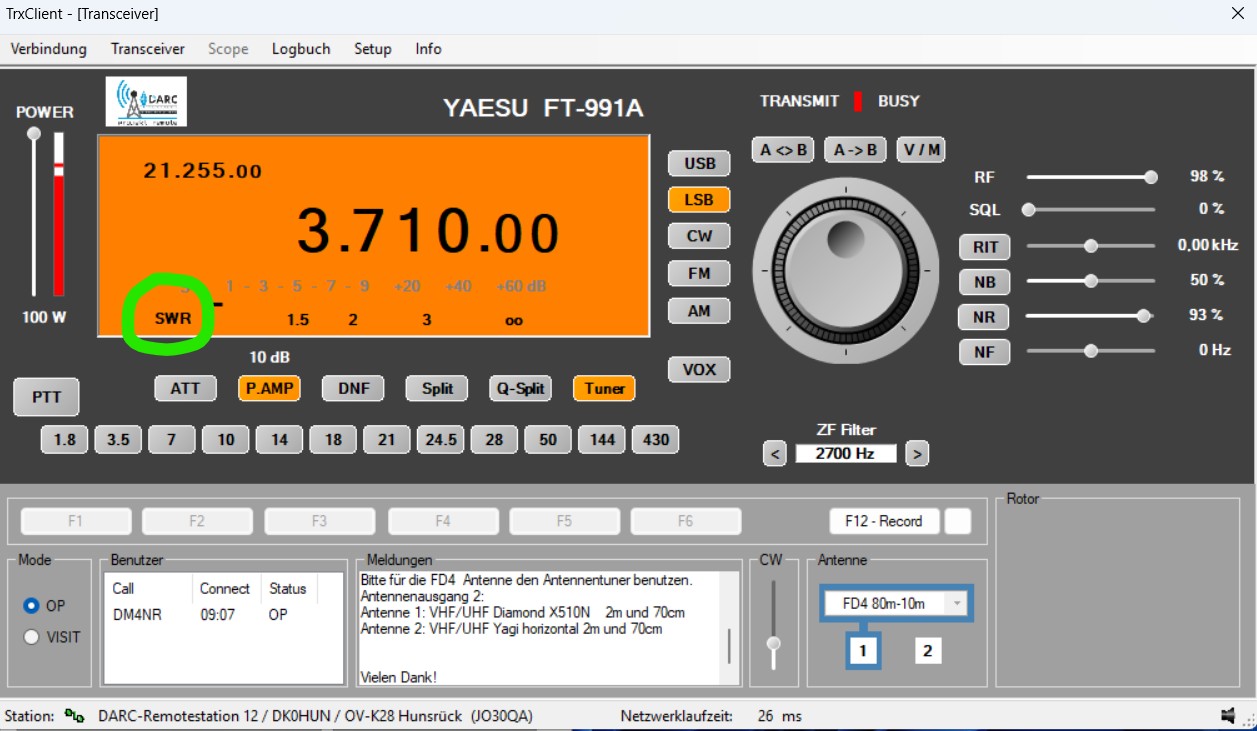The image size is (1257, 731).
Task: Adjust the NR level slider
Action: [x=1092, y=315]
